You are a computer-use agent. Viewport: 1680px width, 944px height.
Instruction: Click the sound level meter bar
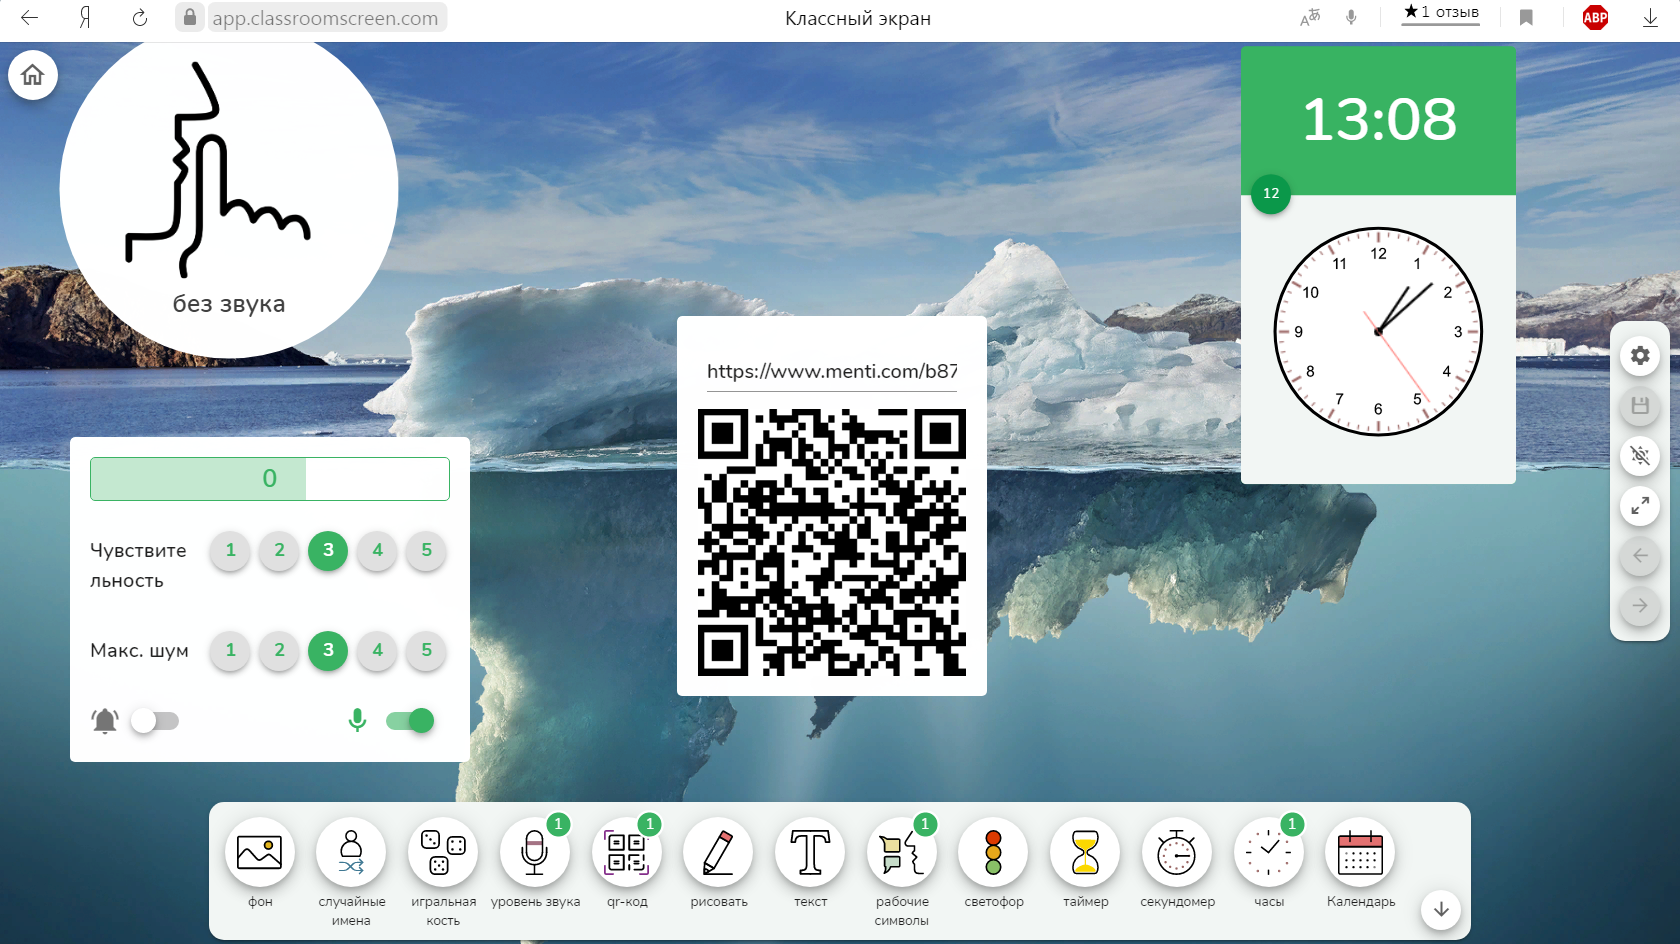(269, 479)
